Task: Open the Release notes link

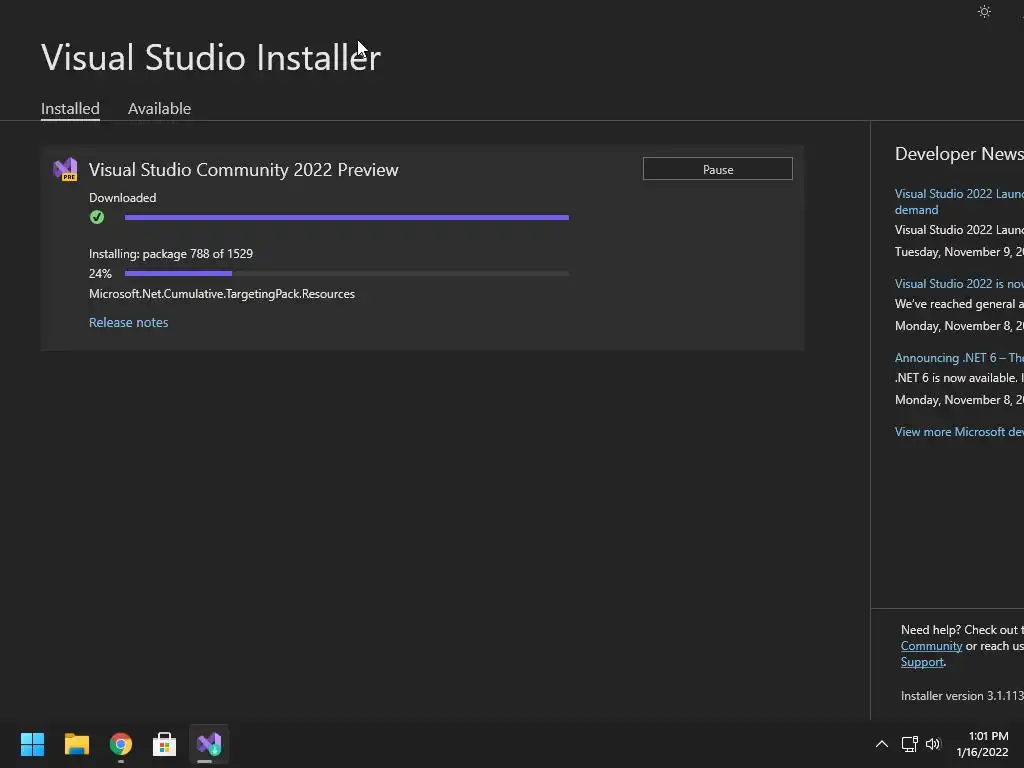Action: (x=128, y=322)
